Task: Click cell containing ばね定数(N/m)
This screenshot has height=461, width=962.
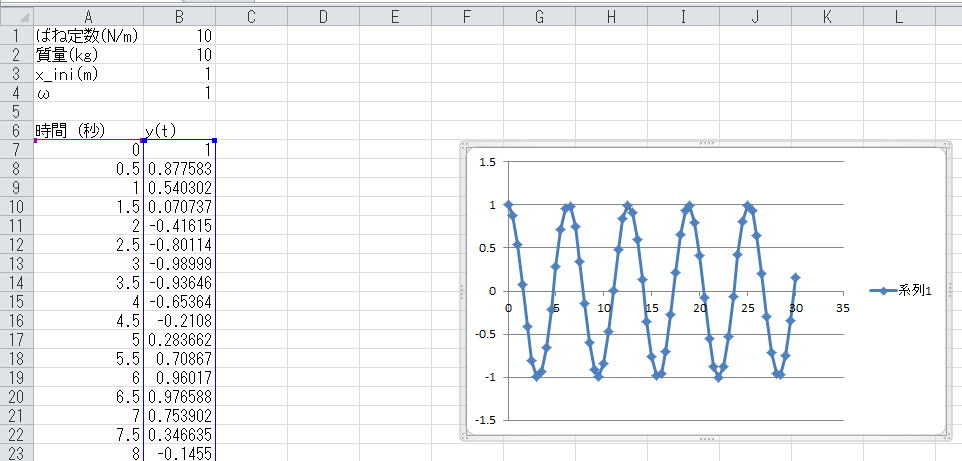Action: (x=88, y=35)
